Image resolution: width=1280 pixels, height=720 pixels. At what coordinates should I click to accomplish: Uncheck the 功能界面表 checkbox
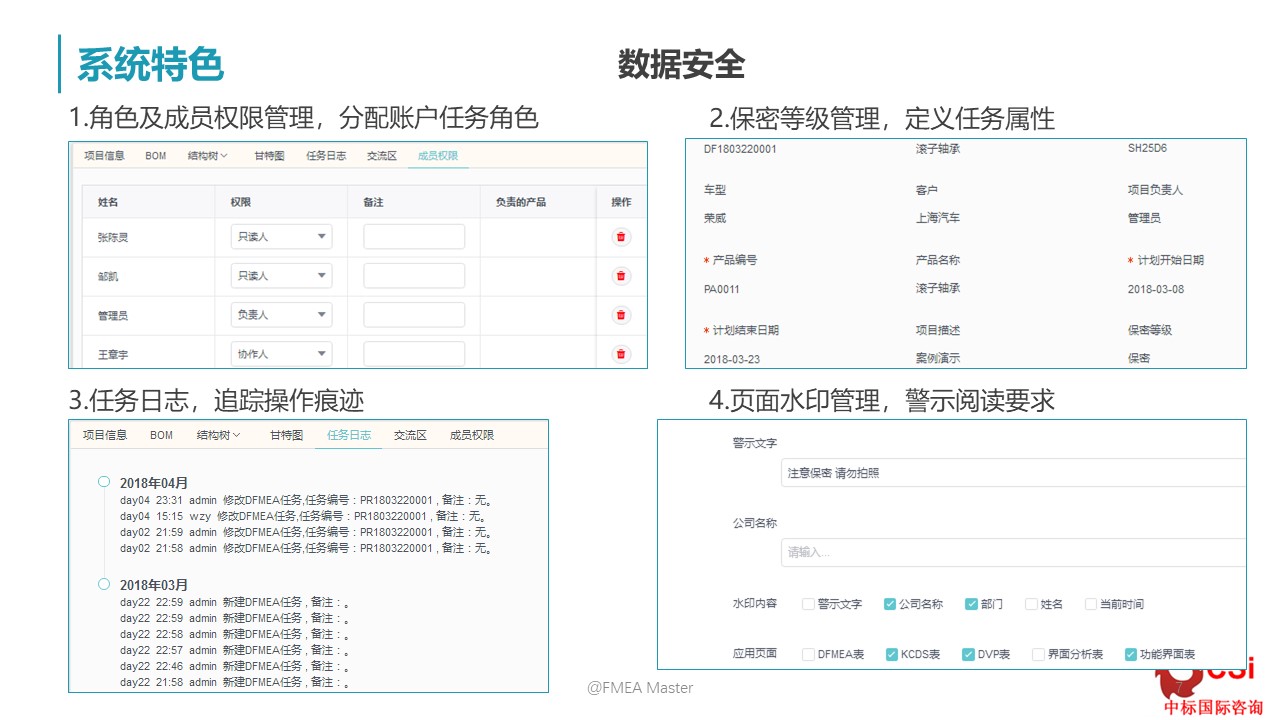(1131, 654)
